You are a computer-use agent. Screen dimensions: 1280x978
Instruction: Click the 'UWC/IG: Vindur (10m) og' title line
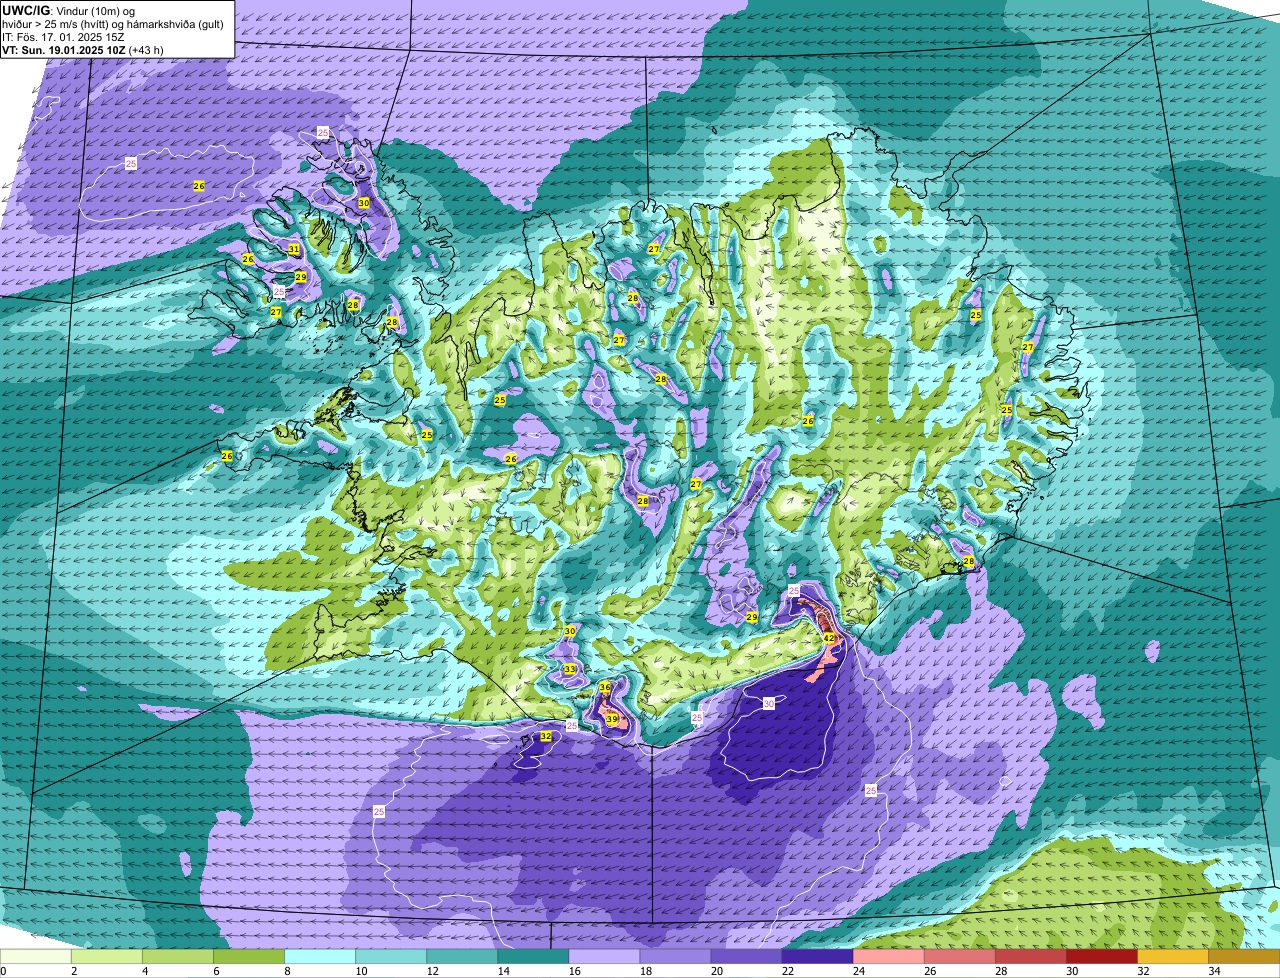(69, 10)
